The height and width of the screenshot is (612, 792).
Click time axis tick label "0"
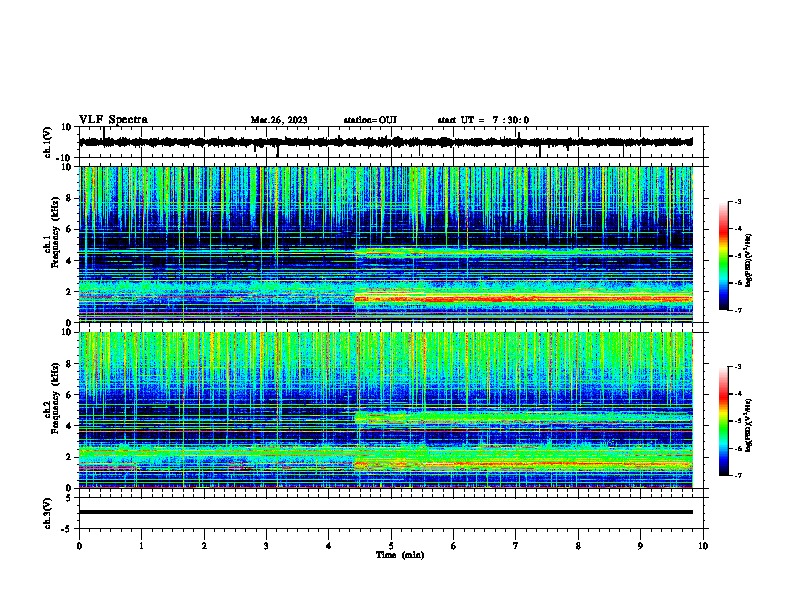(x=79, y=546)
